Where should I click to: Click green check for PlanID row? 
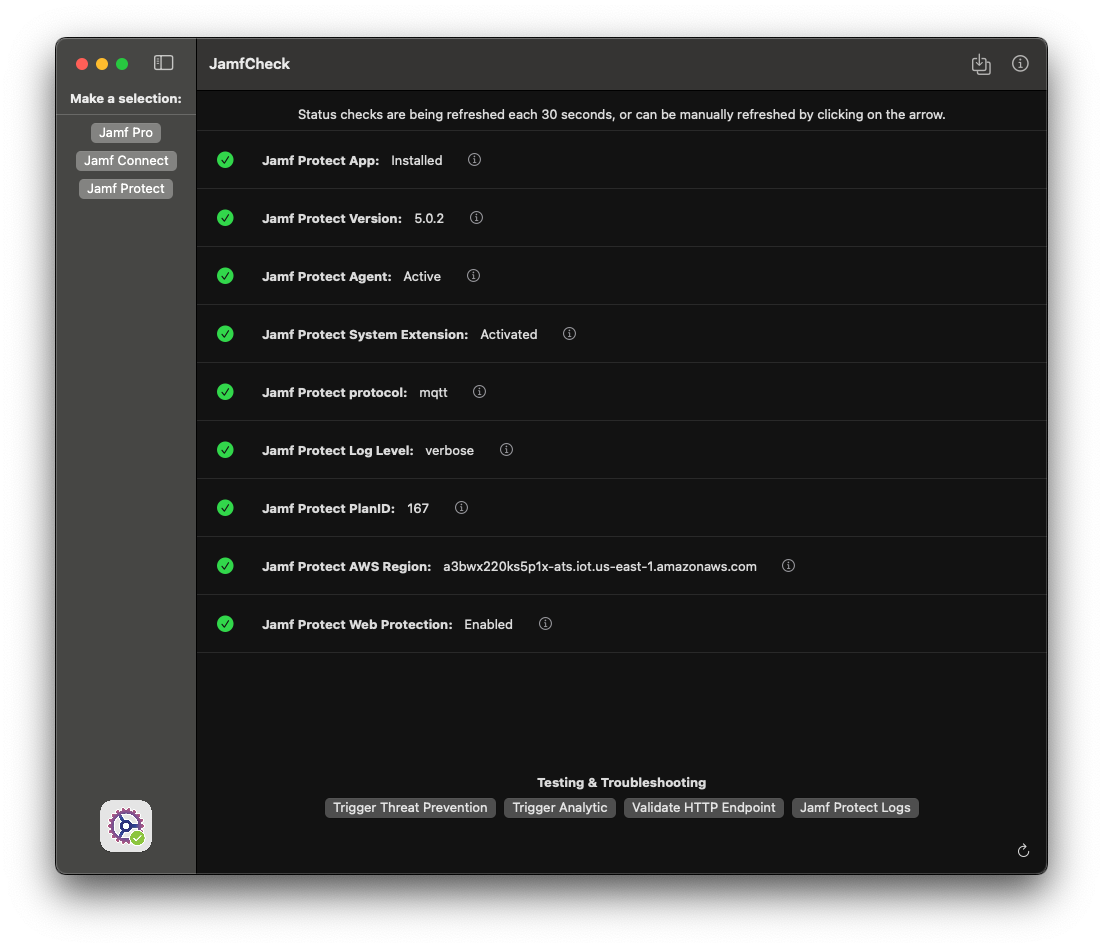coord(225,508)
